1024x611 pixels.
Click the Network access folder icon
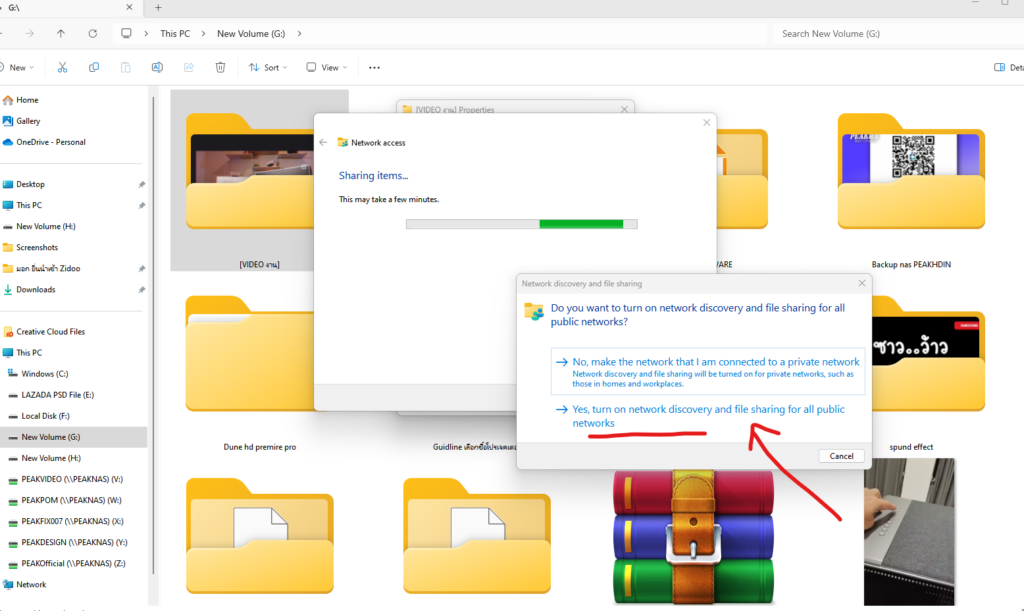342,142
